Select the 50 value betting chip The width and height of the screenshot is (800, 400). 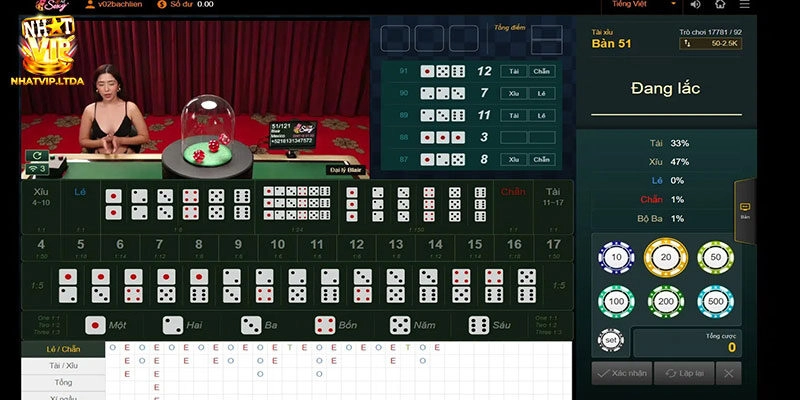(714, 258)
